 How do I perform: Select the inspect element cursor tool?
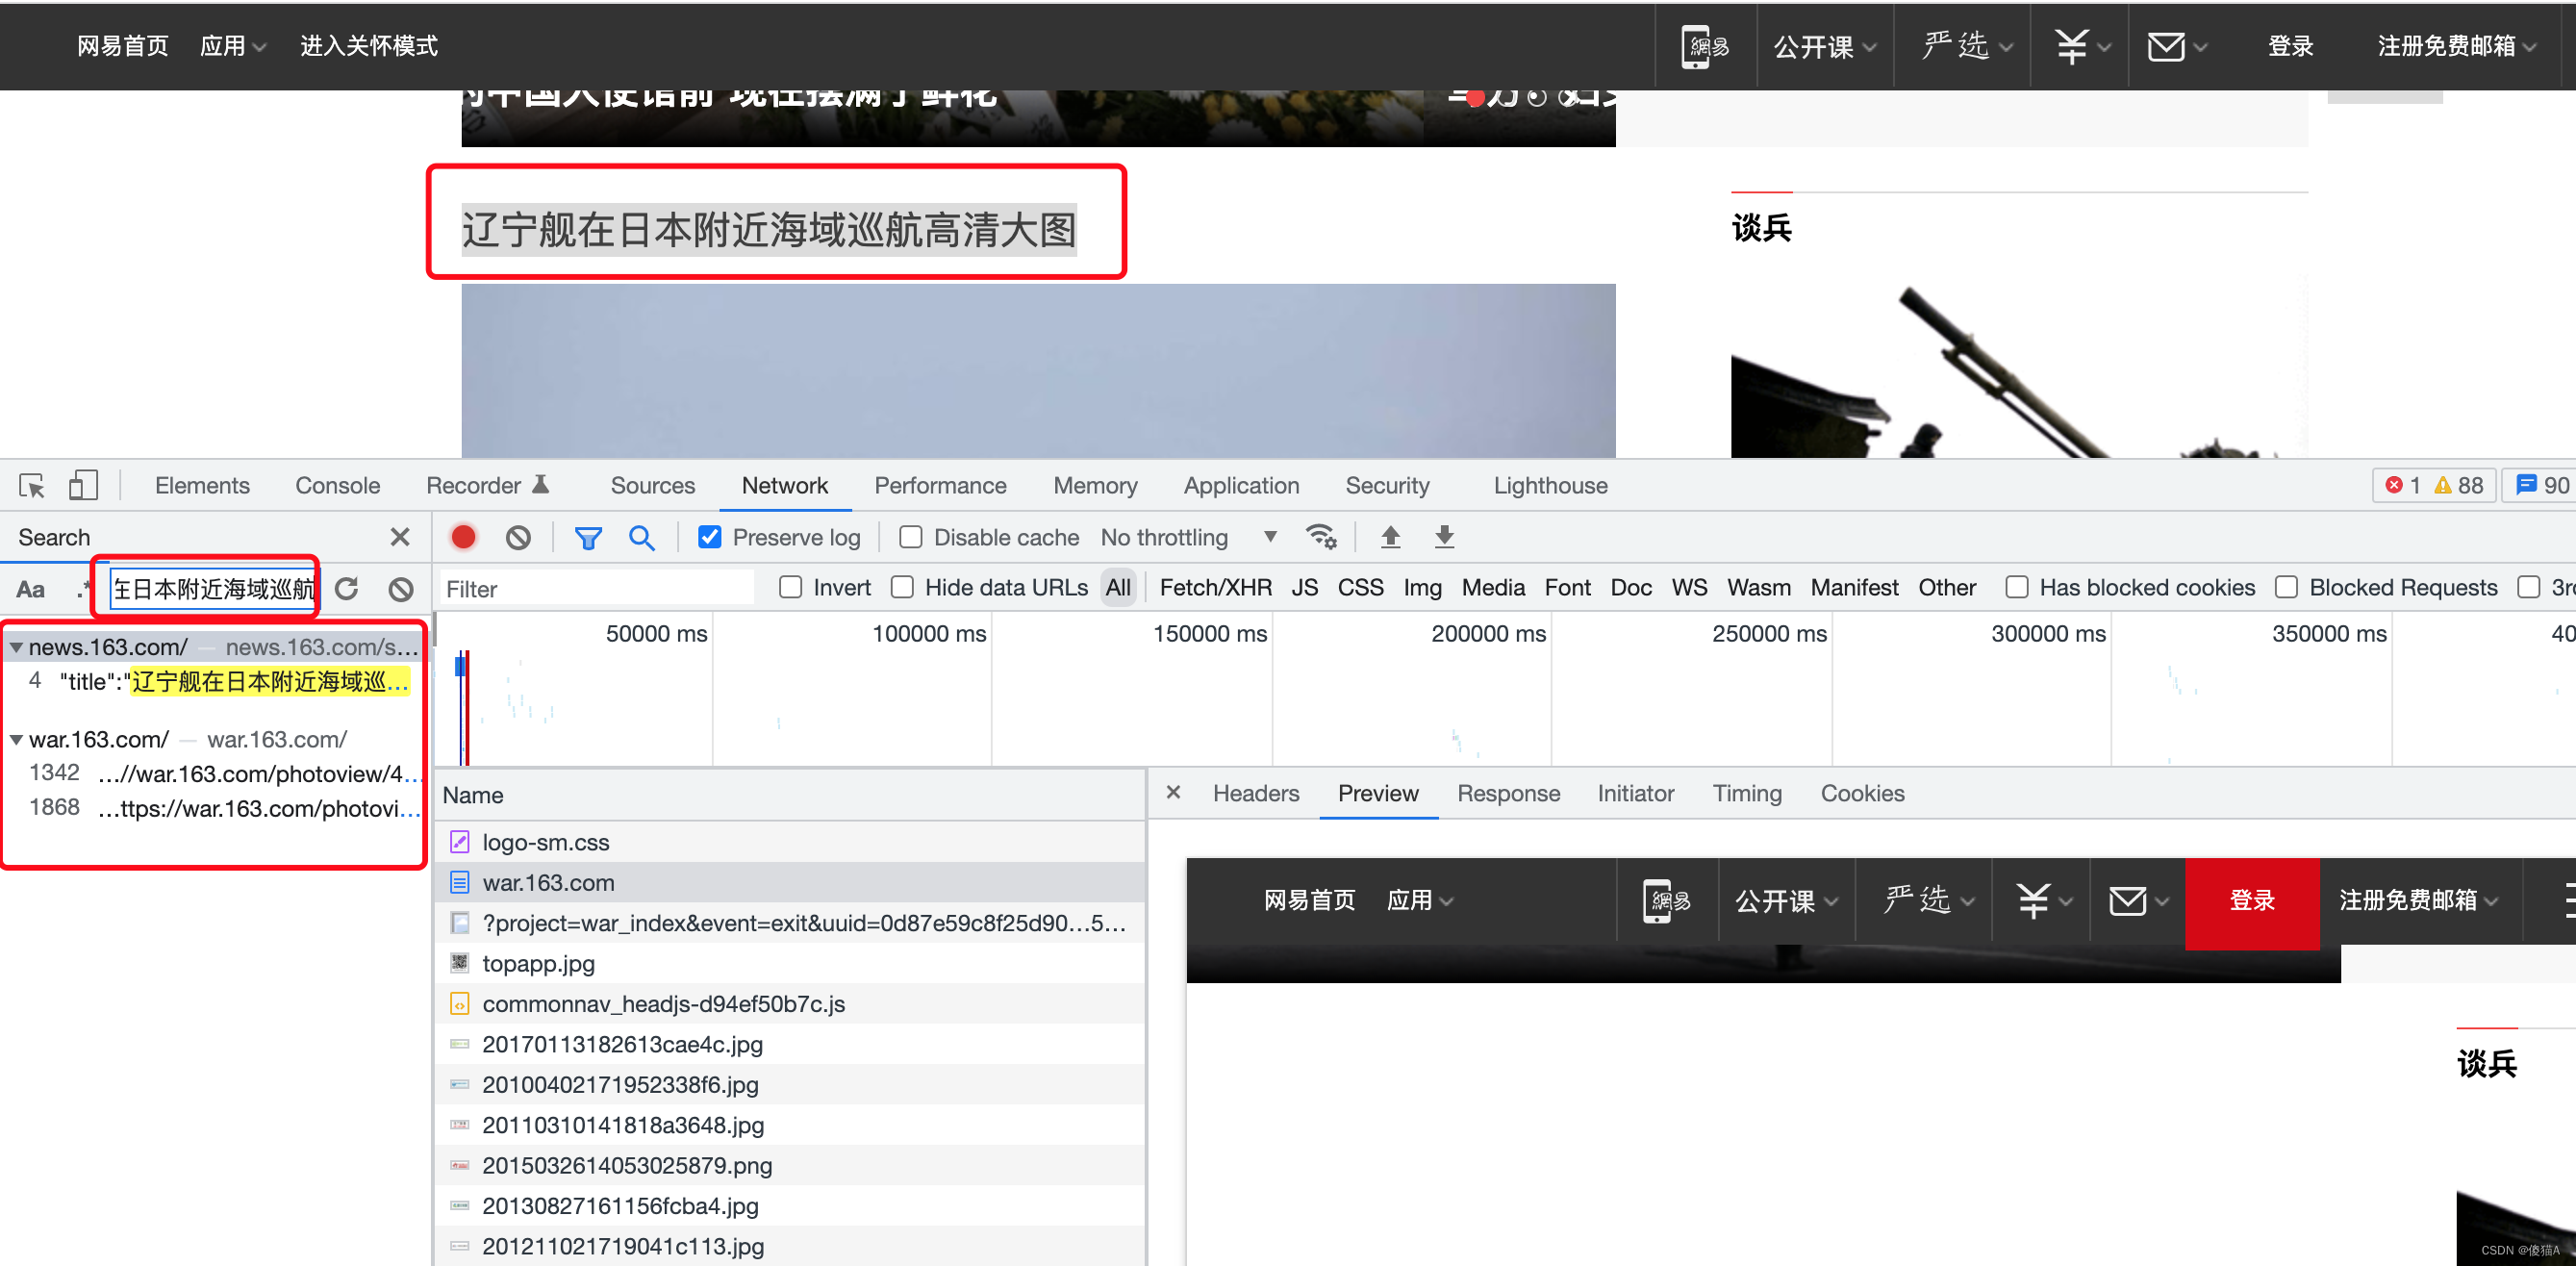click(31, 485)
